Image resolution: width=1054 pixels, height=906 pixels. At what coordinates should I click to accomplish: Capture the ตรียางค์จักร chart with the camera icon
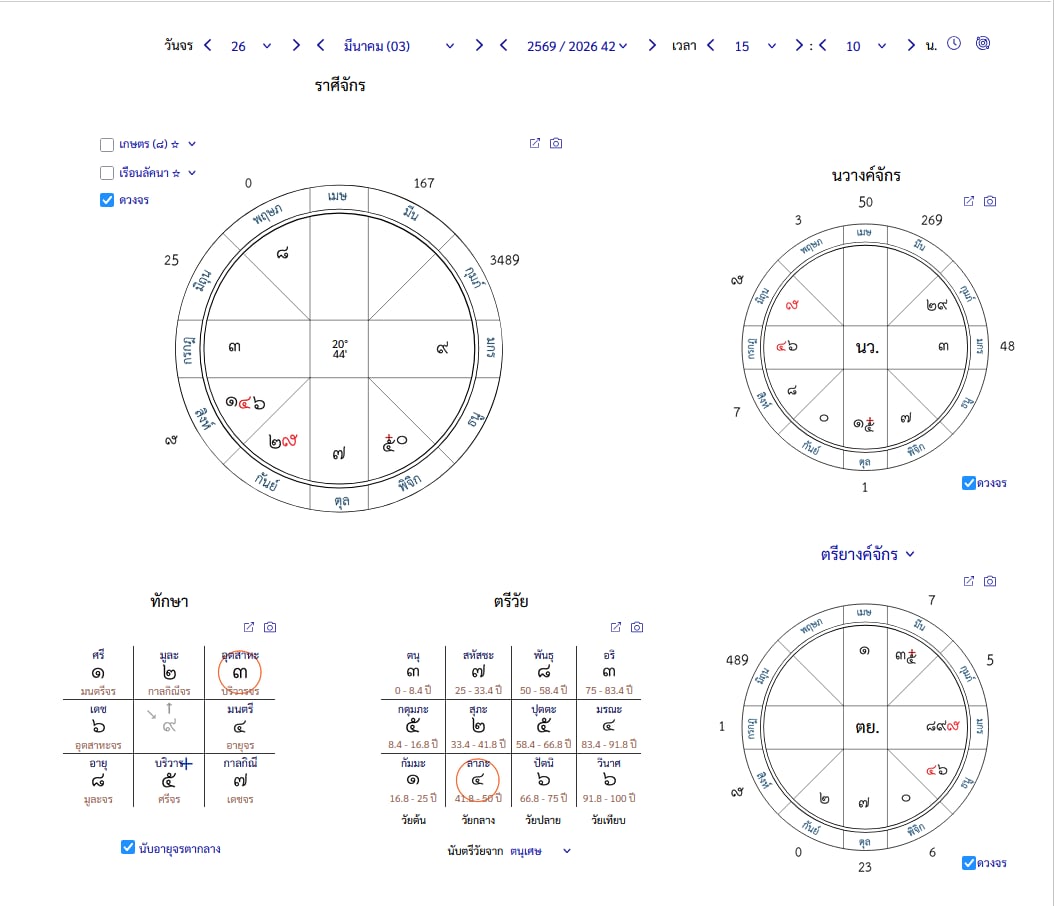coord(990,581)
